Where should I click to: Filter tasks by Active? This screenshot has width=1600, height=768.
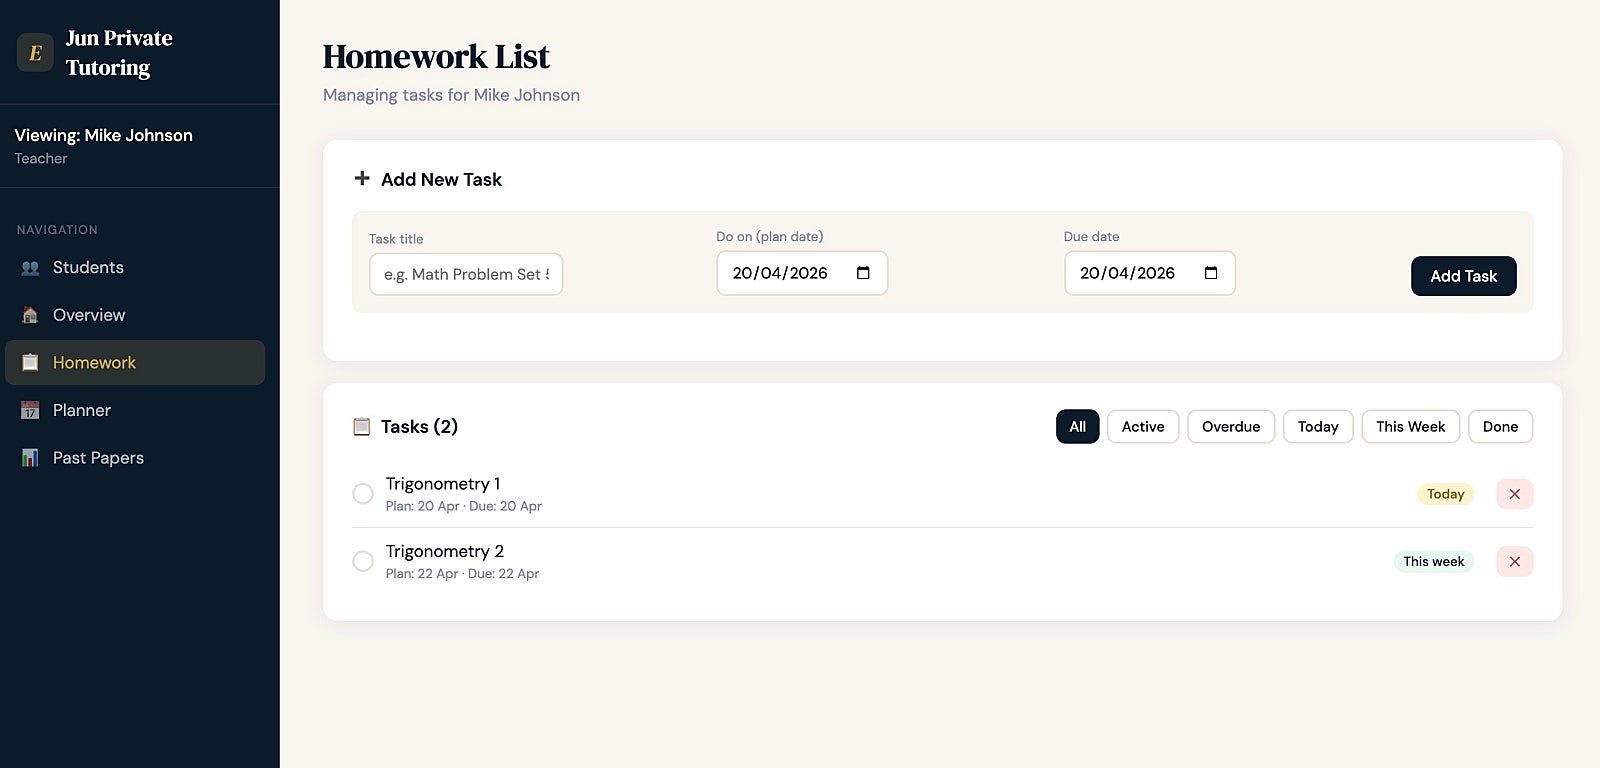click(x=1143, y=427)
